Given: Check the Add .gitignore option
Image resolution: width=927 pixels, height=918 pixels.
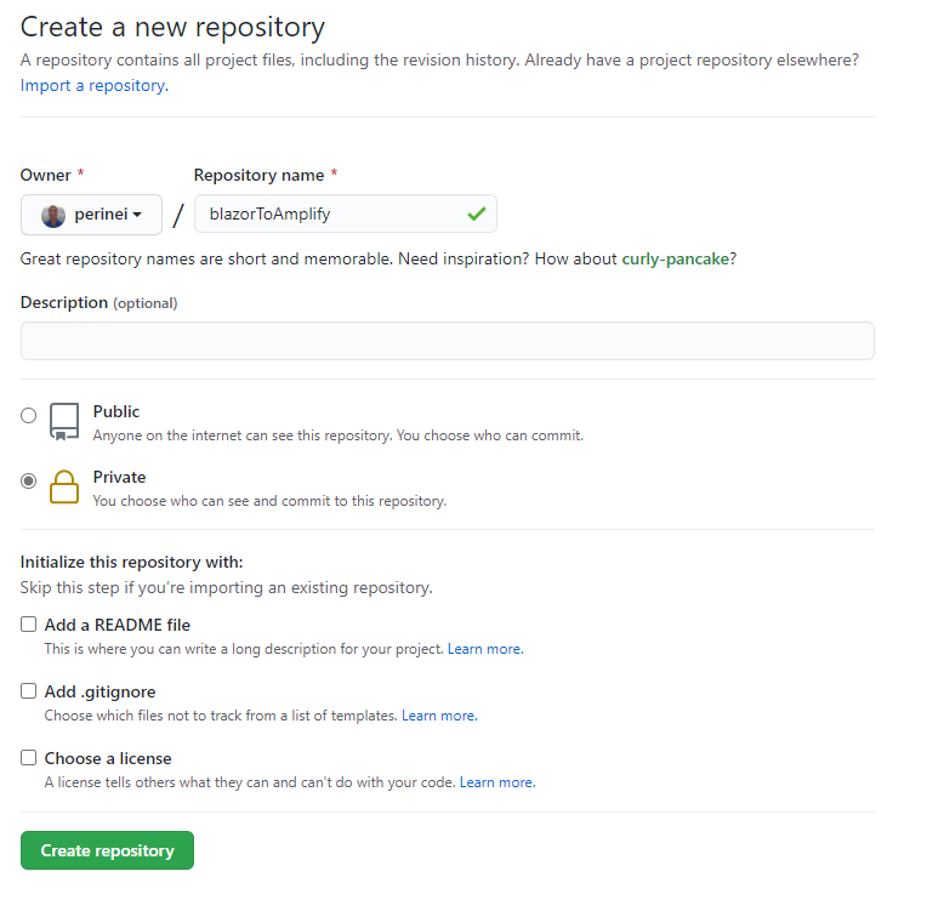Looking at the screenshot, I should [x=28, y=691].
